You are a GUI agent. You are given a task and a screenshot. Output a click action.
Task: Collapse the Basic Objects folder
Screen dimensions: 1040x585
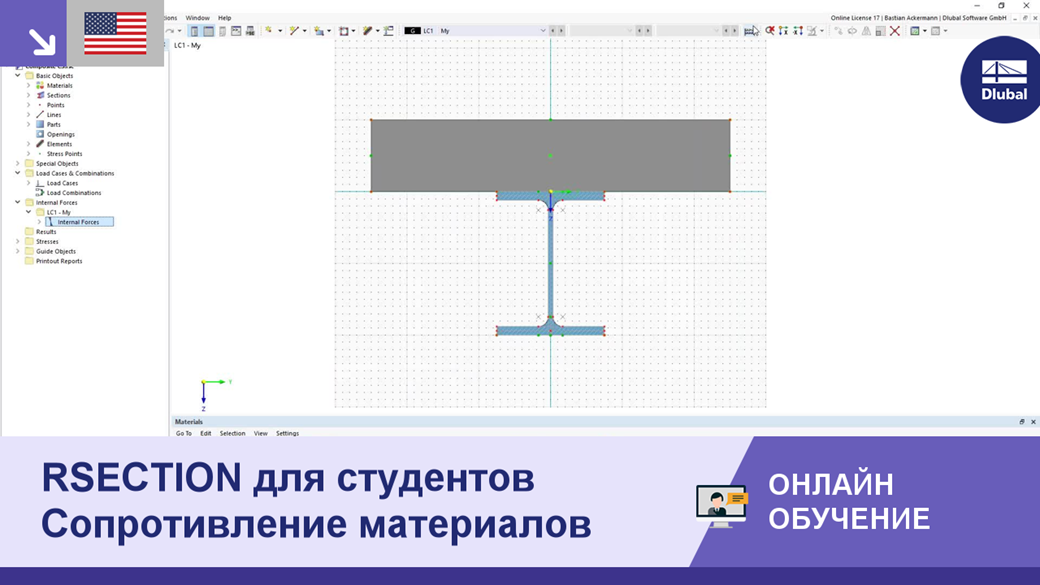coord(18,76)
